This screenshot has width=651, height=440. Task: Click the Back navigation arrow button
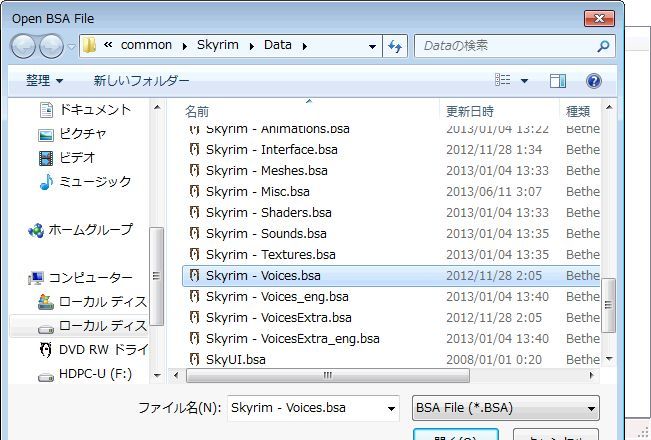pyautogui.click(x=23, y=46)
